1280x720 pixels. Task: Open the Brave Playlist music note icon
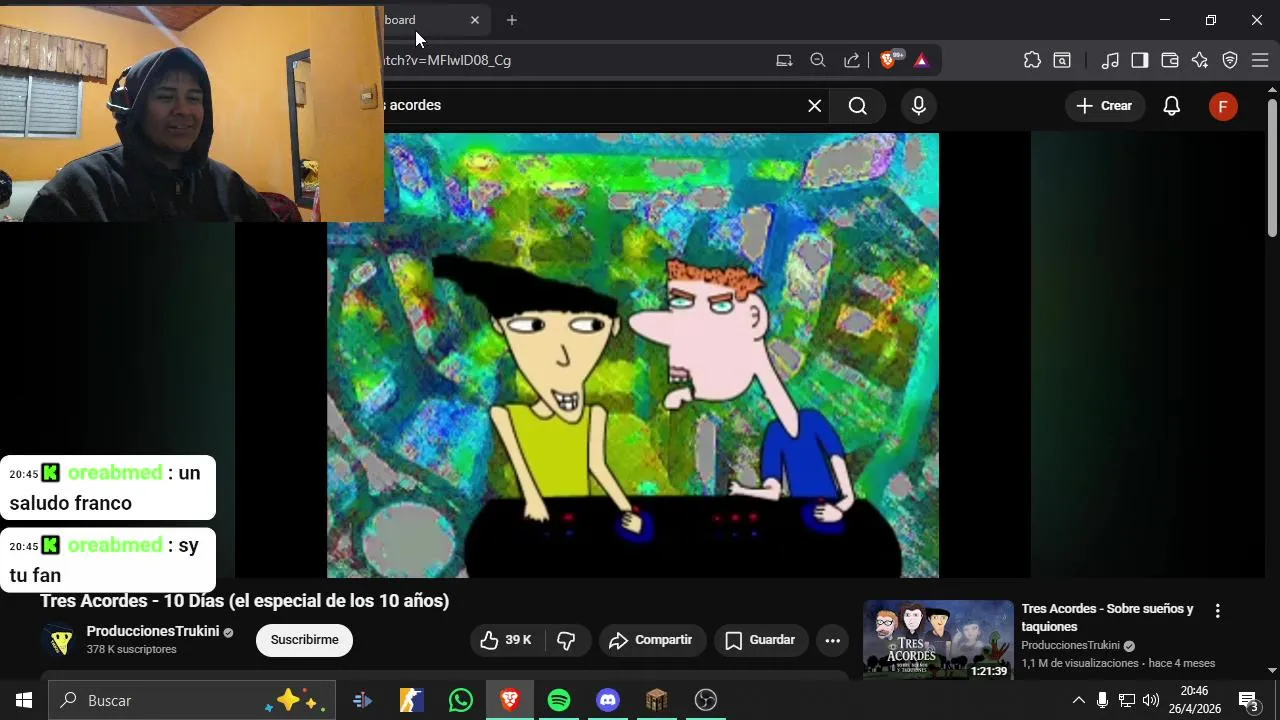click(x=1110, y=60)
